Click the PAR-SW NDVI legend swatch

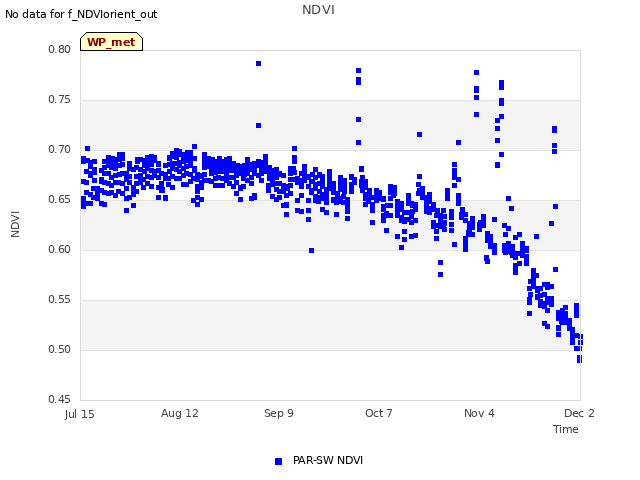[x=278, y=461]
